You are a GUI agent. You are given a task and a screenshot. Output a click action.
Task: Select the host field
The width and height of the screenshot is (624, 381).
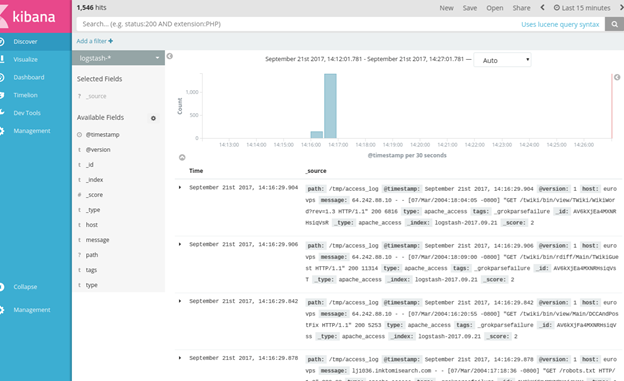92,225
